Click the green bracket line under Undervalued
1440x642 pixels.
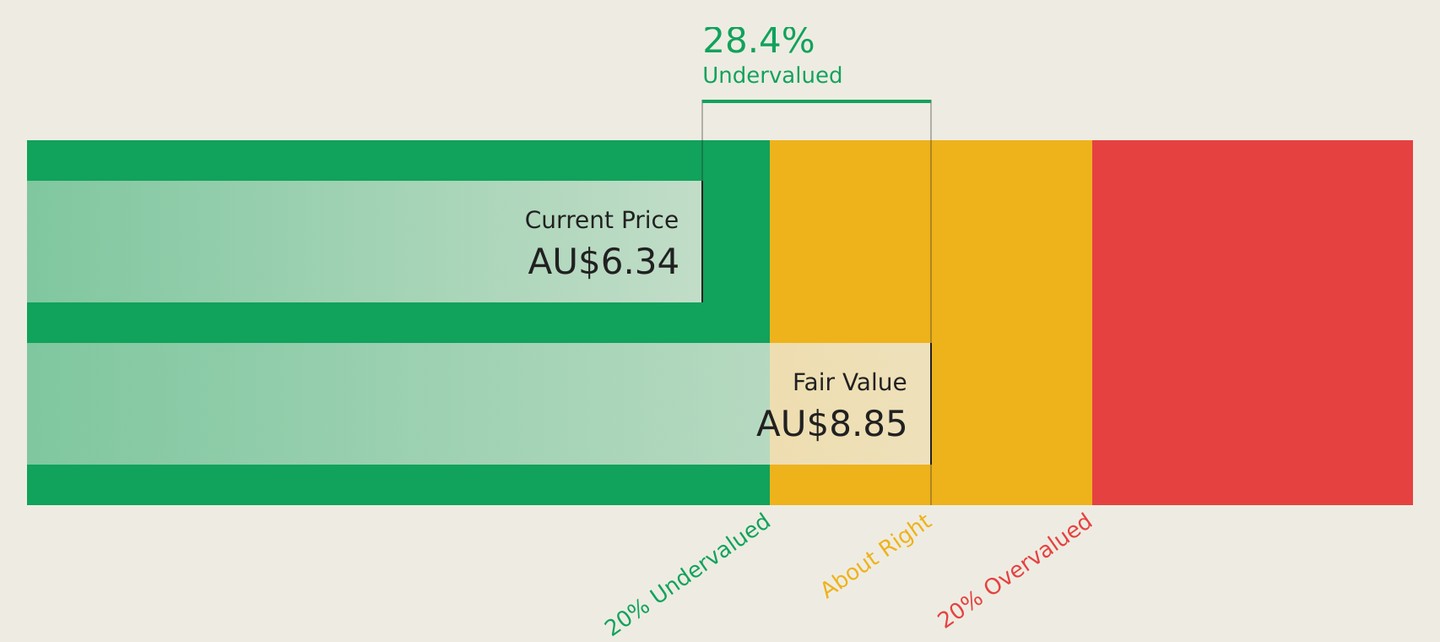816,101
